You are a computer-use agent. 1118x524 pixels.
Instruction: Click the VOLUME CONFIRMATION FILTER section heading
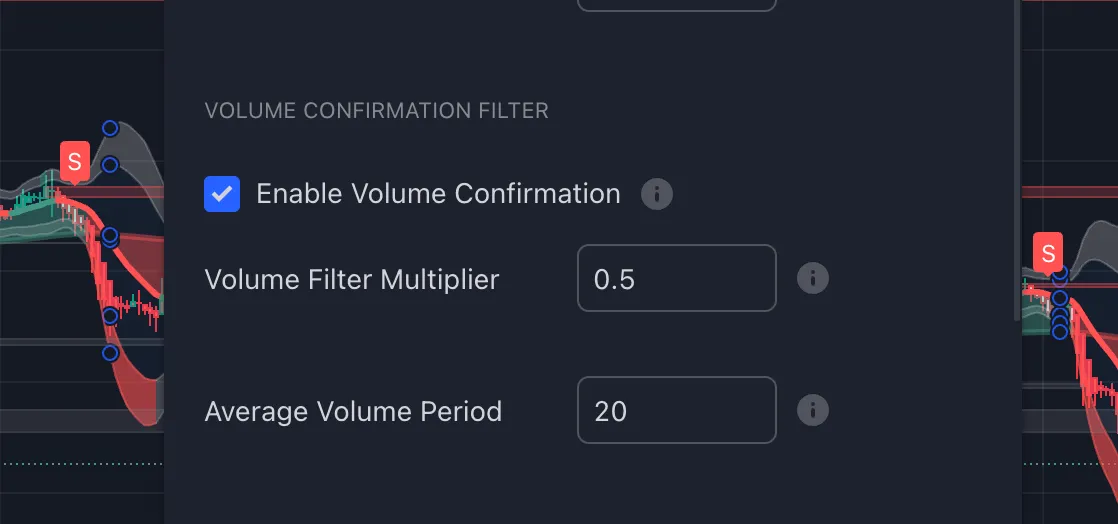376,111
